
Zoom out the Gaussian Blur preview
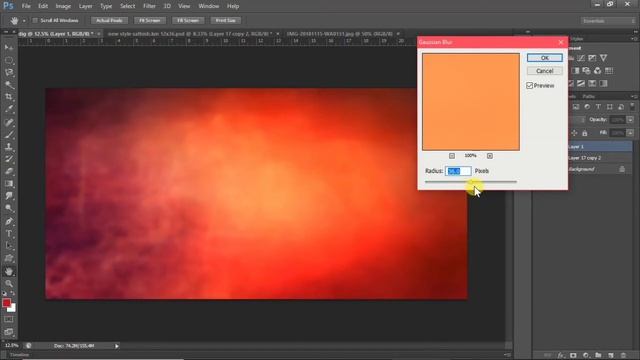click(452, 156)
